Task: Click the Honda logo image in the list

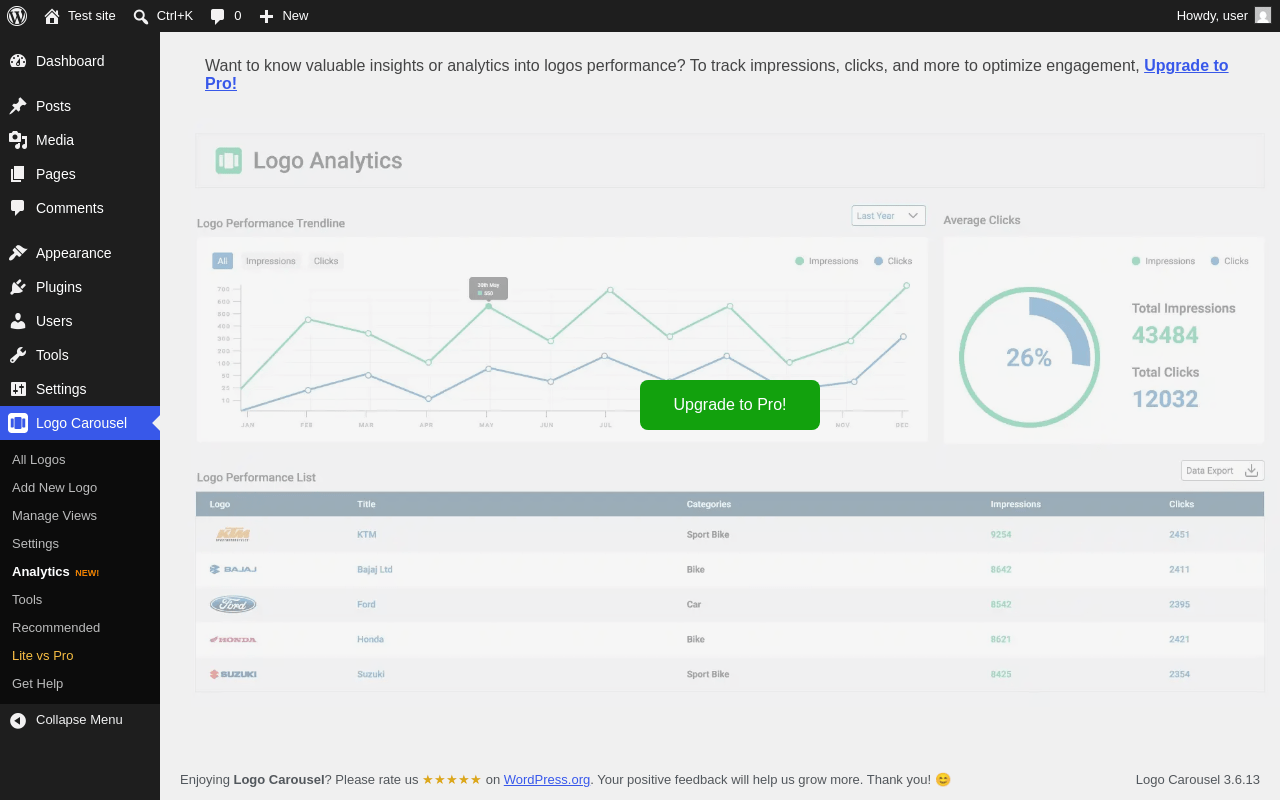Action: (233, 639)
